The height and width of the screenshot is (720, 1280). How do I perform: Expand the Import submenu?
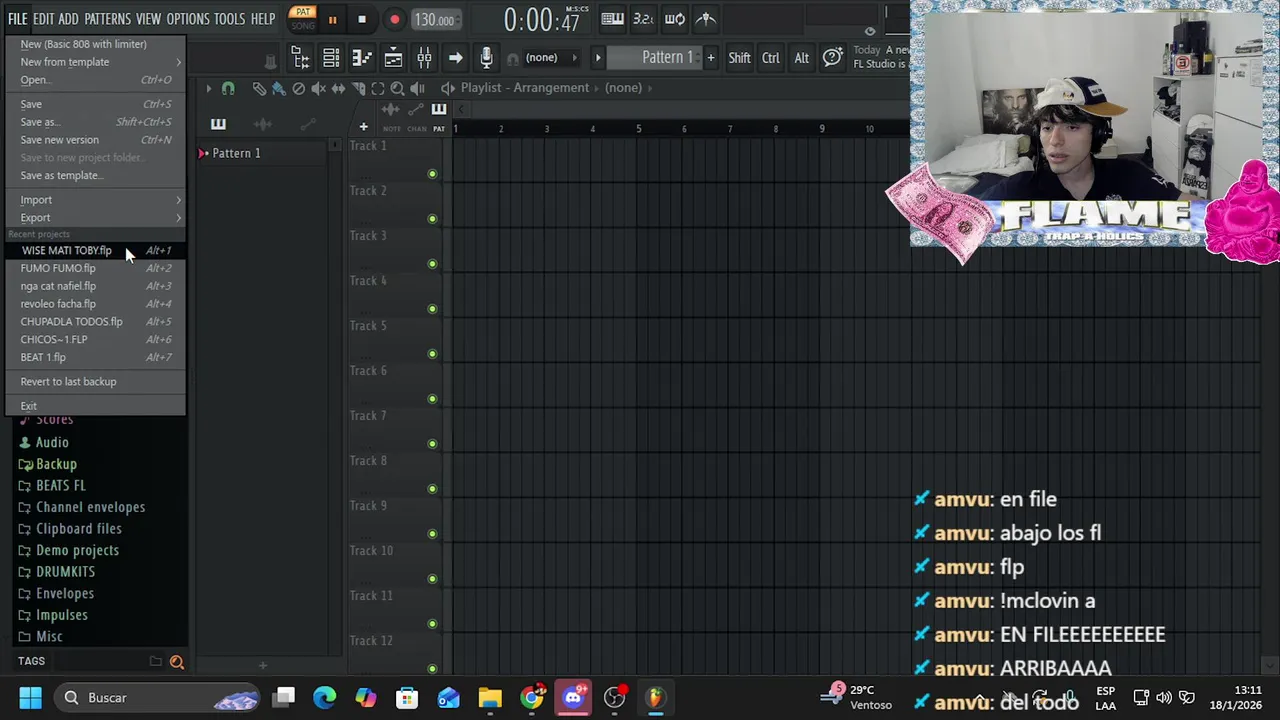[x=96, y=200]
